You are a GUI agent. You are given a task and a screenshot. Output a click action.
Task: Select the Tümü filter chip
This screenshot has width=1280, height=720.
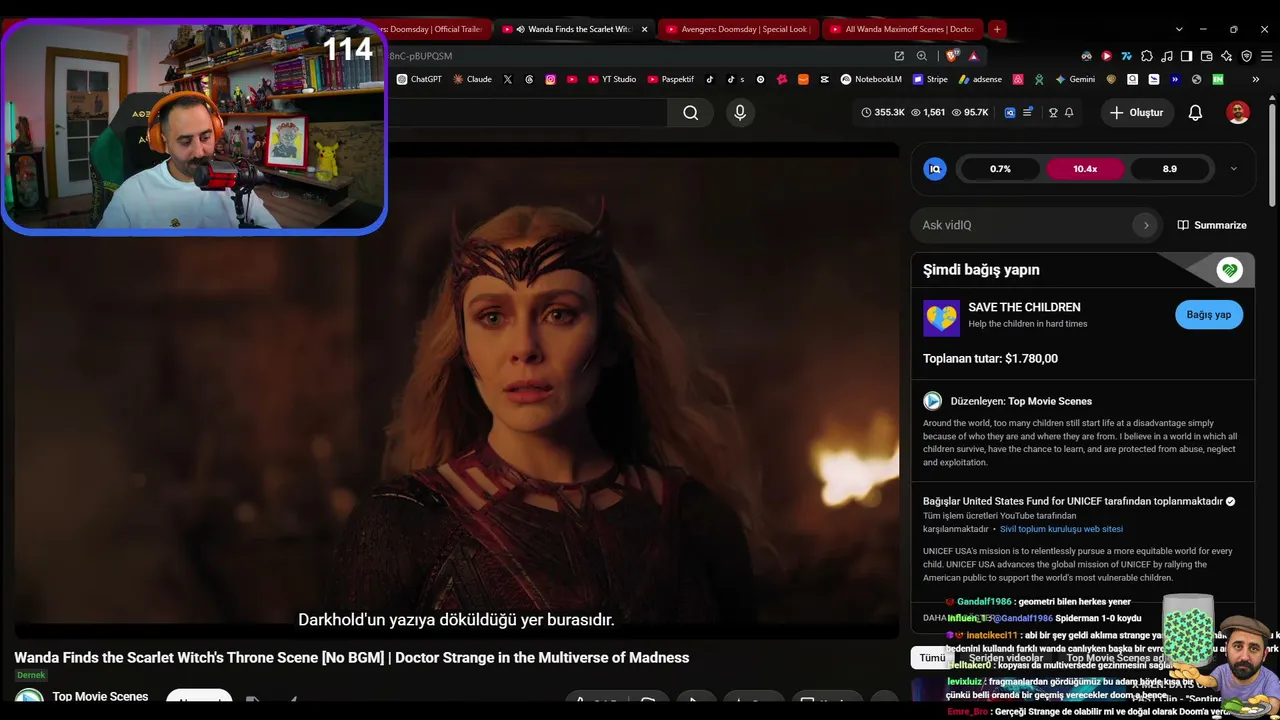pyautogui.click(x=932, y=658)
